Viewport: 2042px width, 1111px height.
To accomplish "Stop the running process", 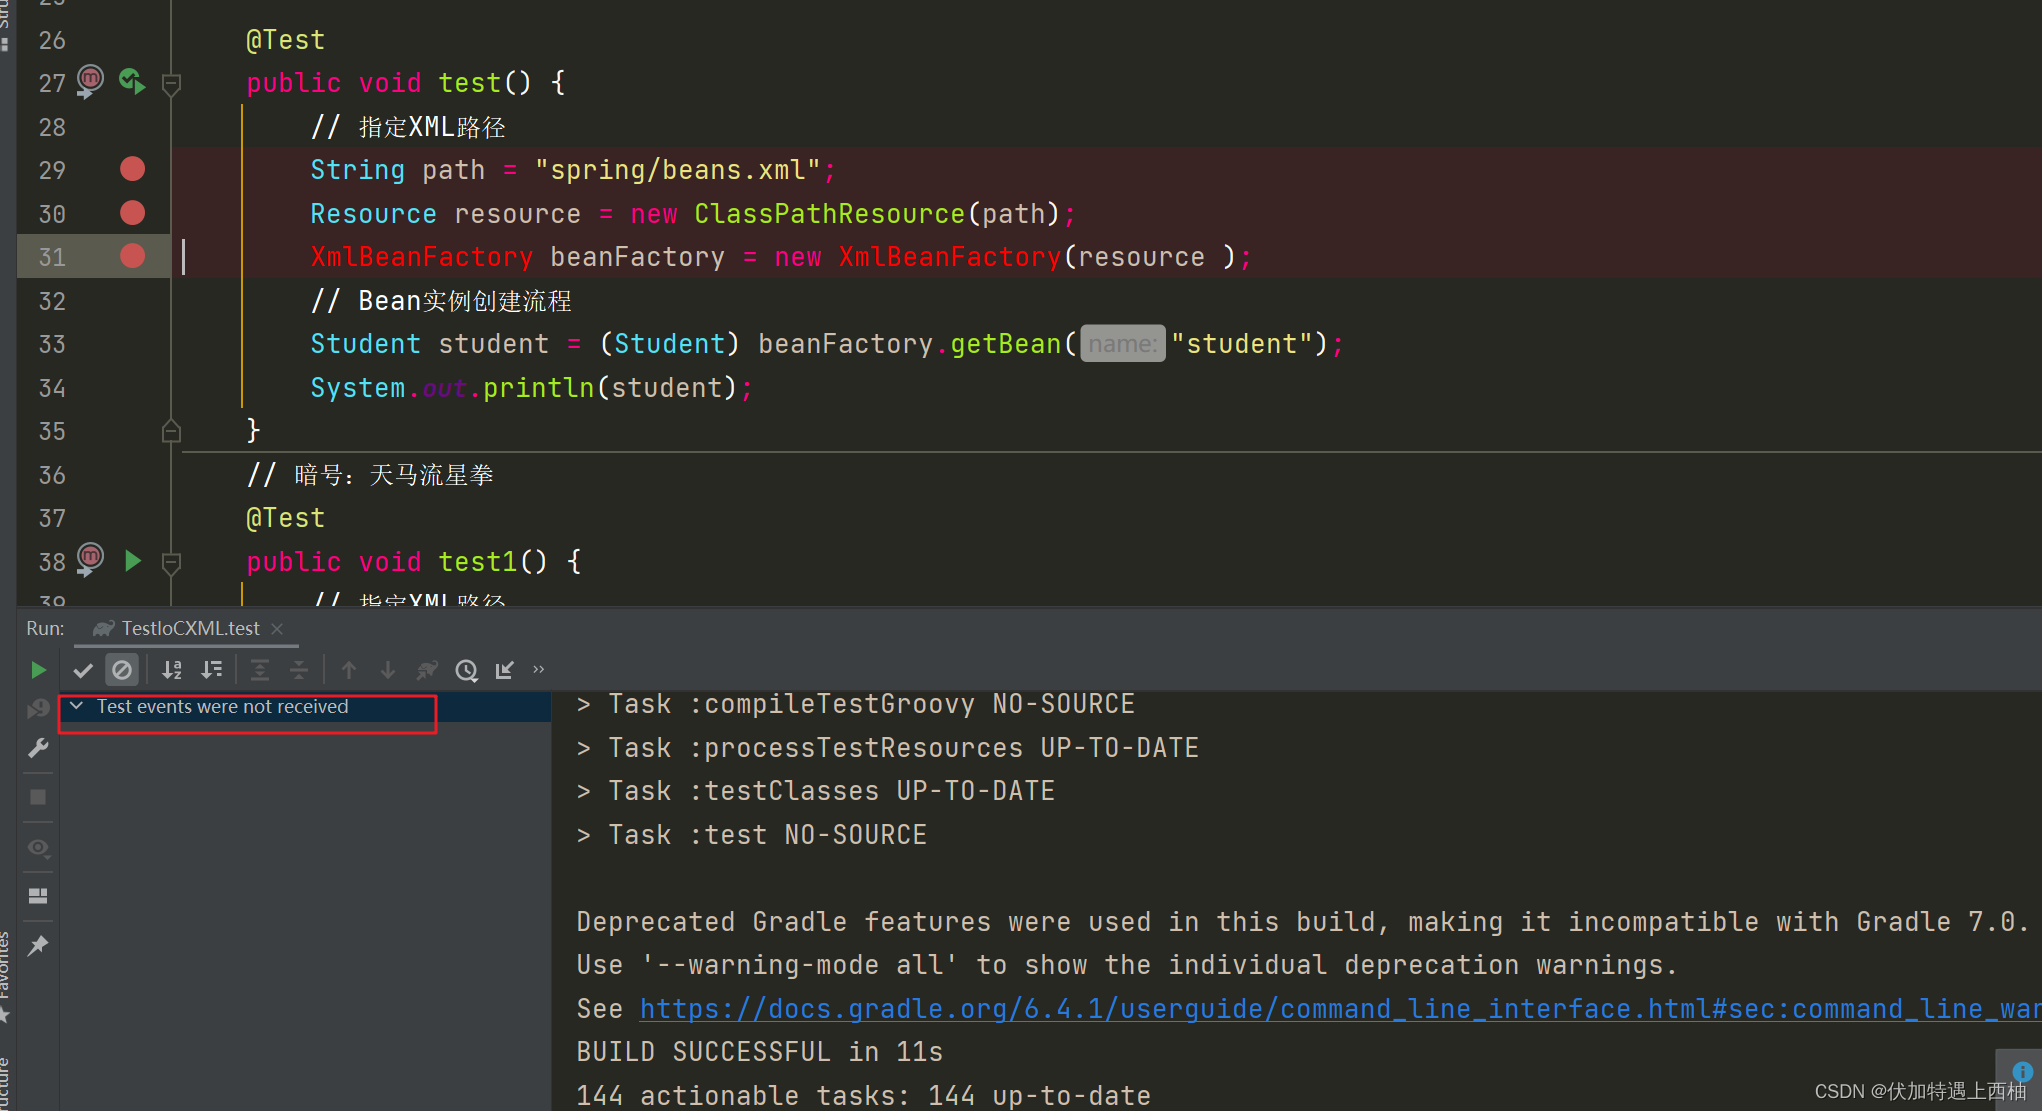I will point(38,797).
